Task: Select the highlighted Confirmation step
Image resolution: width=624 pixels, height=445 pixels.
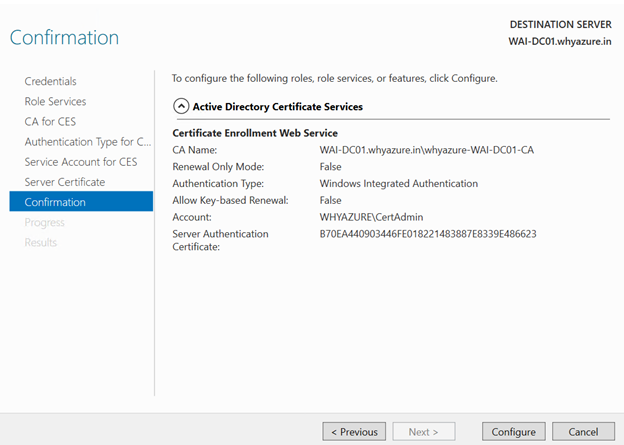Action: coord(81,201)
